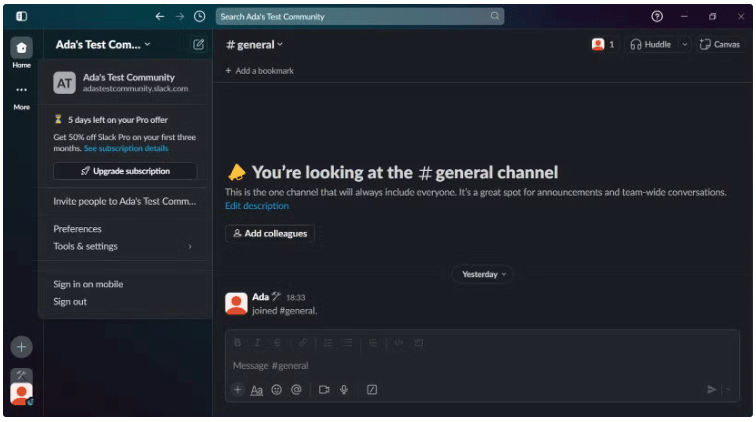
Task: Expand the Tools & settings submenu
Action: [x=123, y=246]
